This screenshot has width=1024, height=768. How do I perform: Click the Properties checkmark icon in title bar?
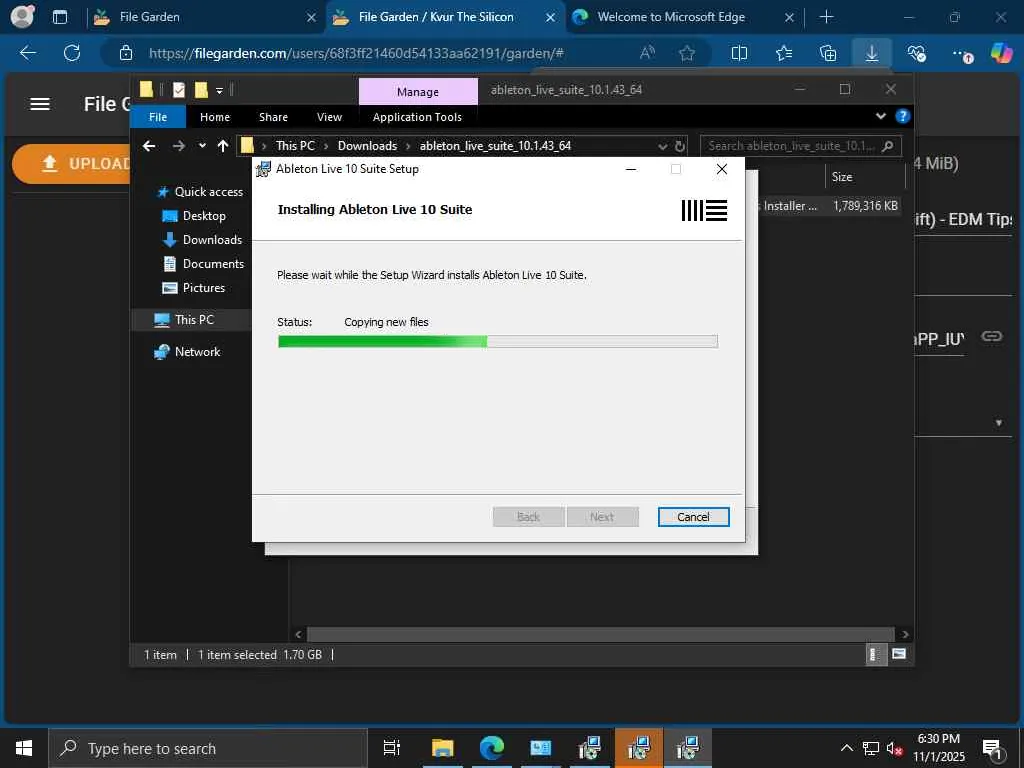tap(179, 90)
